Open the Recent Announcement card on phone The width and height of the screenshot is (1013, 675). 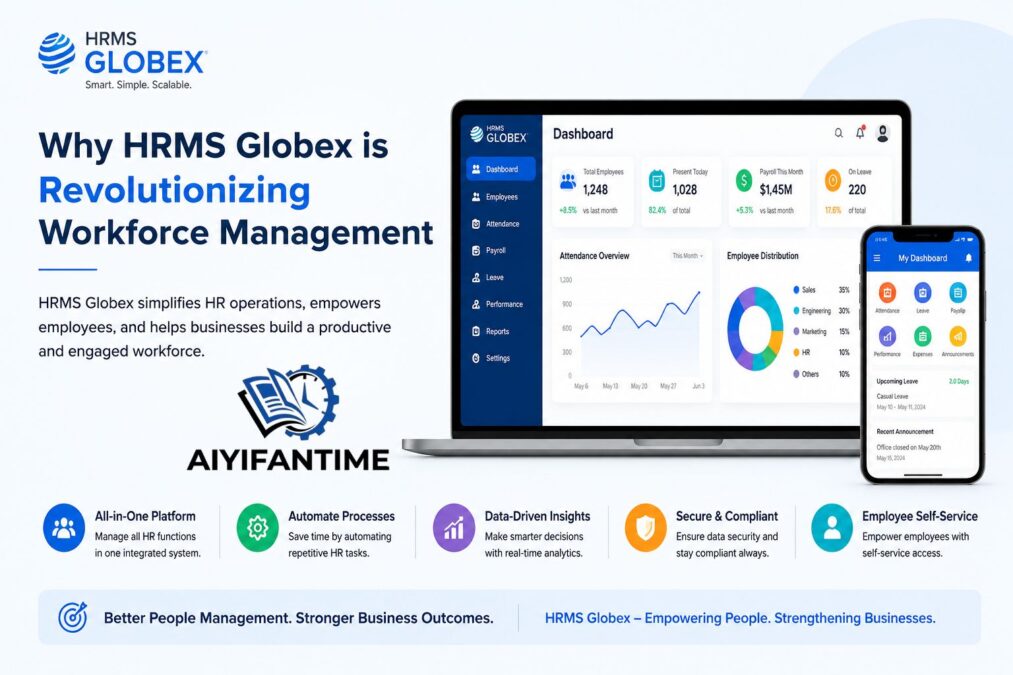(923, 444)
